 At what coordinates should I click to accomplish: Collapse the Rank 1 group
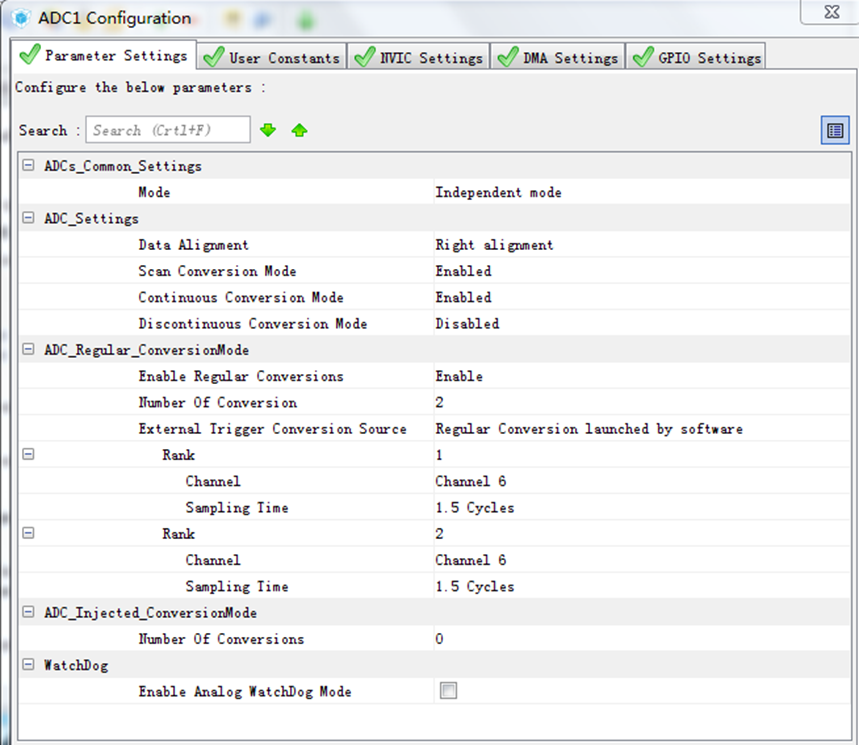28,455
